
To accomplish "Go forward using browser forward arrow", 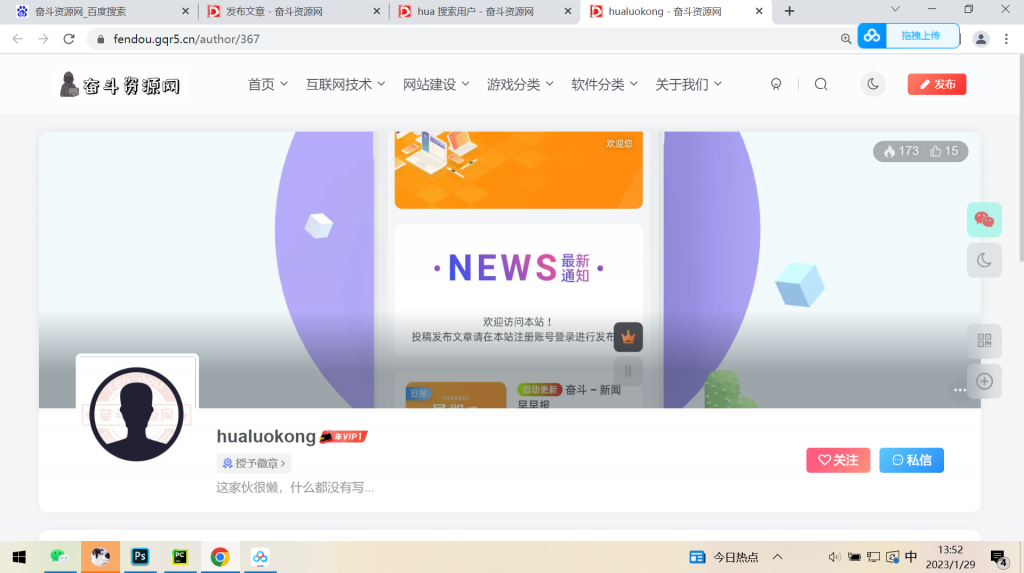I will 43,39.
